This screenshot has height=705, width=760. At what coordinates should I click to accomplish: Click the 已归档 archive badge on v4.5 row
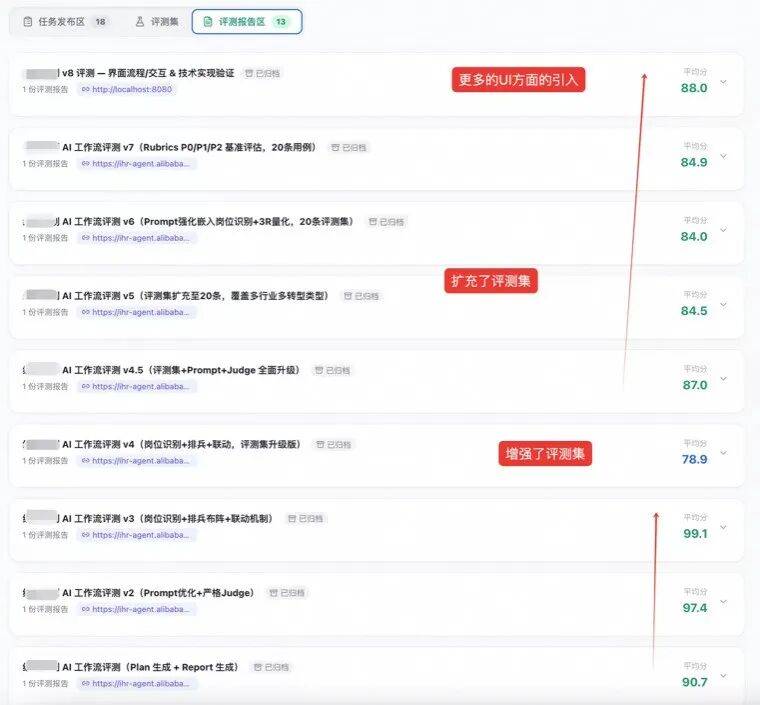tap(332, 370)
